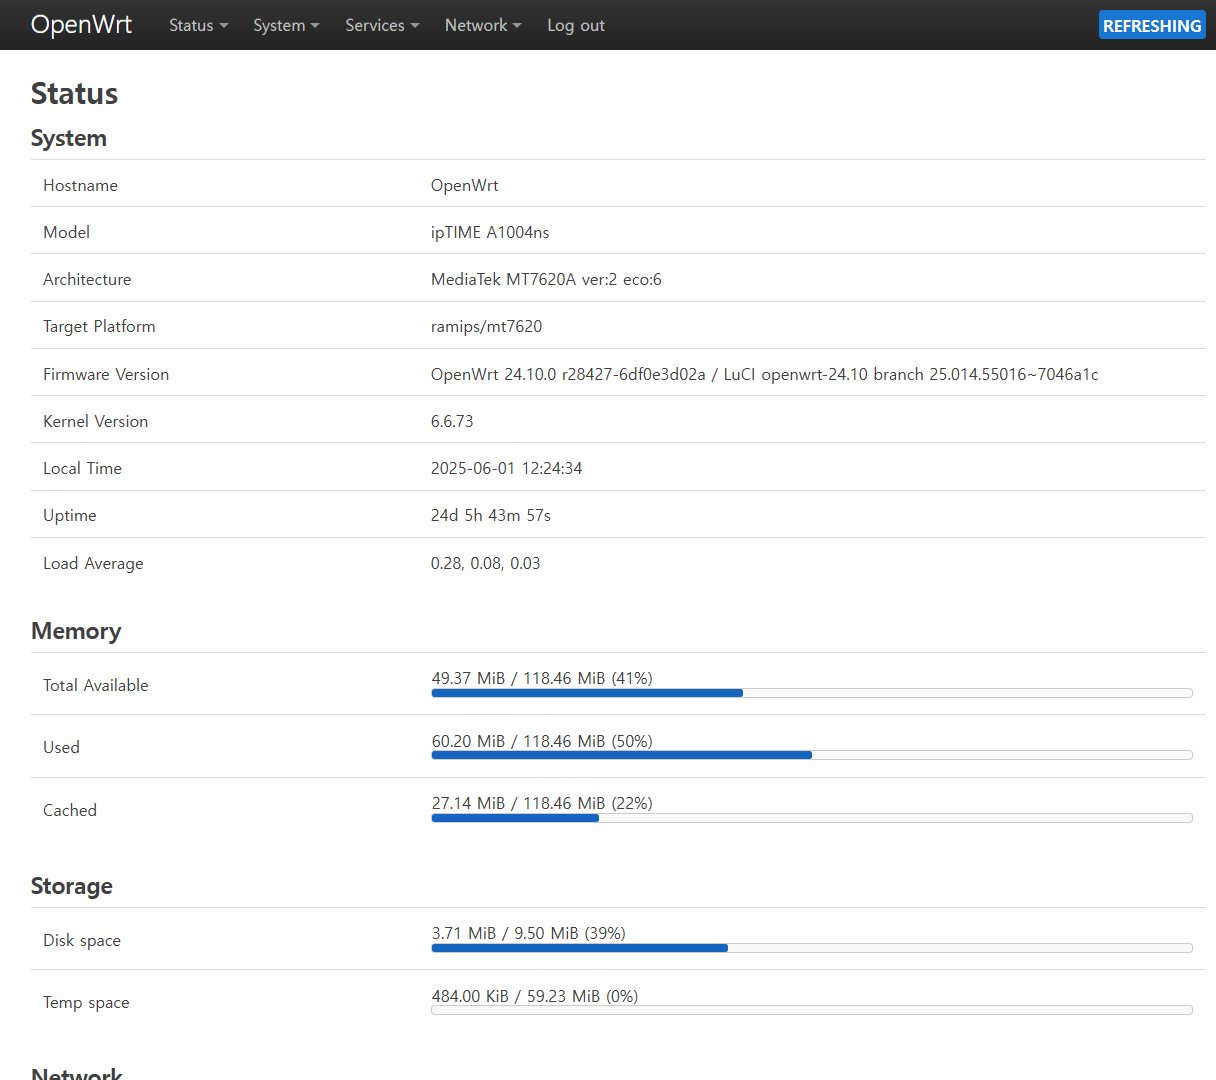The width and height of the screenshot is (1216, 1080).
Task: Toggle the REFRESHING auto-refresh indicator
Action: (x=1151, y=25)
